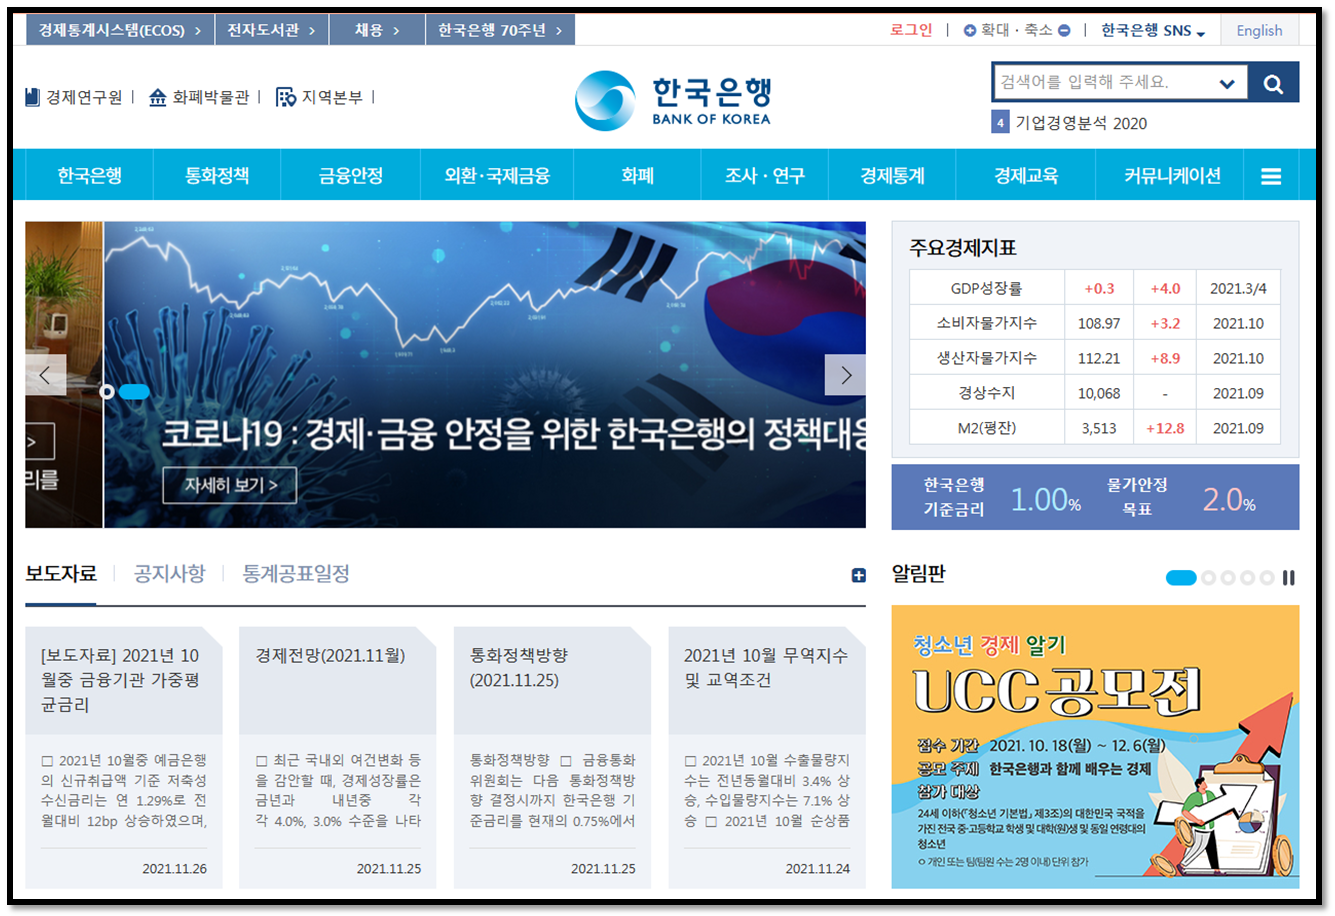The image size is (1335, 916).
Task: Open 경제전망(2021.11월) card
Action: click(338, 757)
